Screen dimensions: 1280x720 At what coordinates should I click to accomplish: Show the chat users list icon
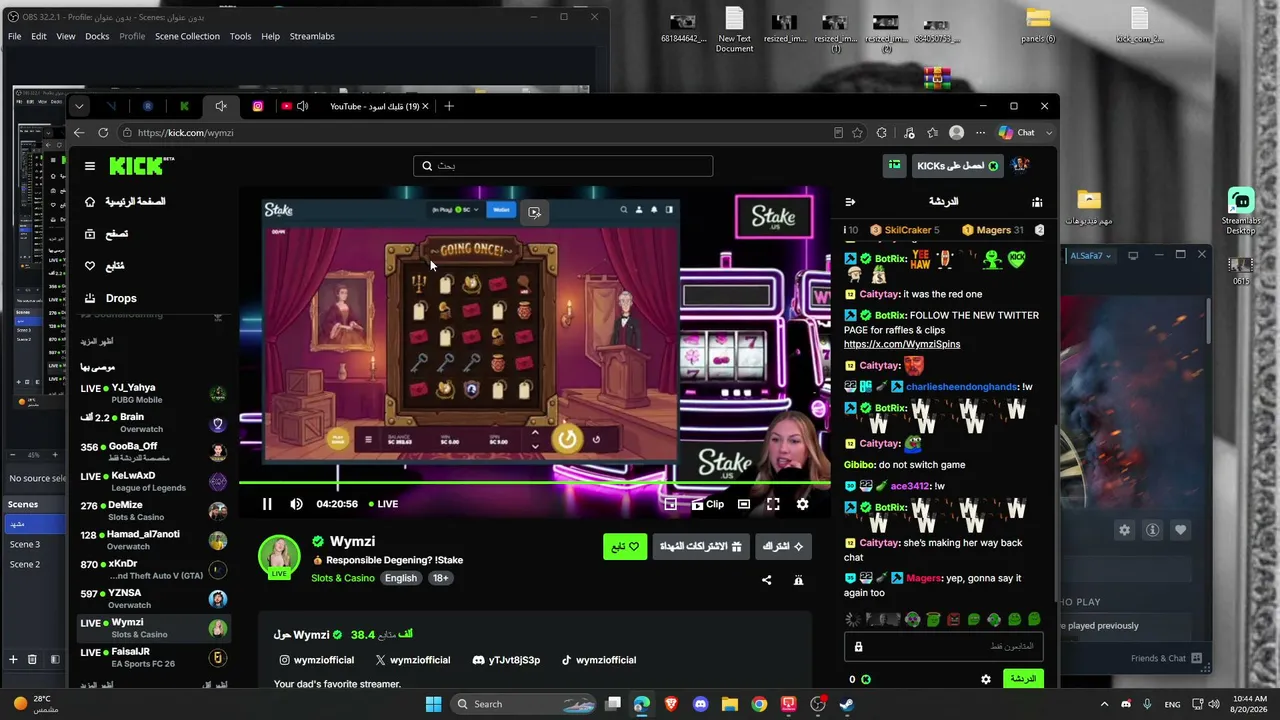(1037, 202)
